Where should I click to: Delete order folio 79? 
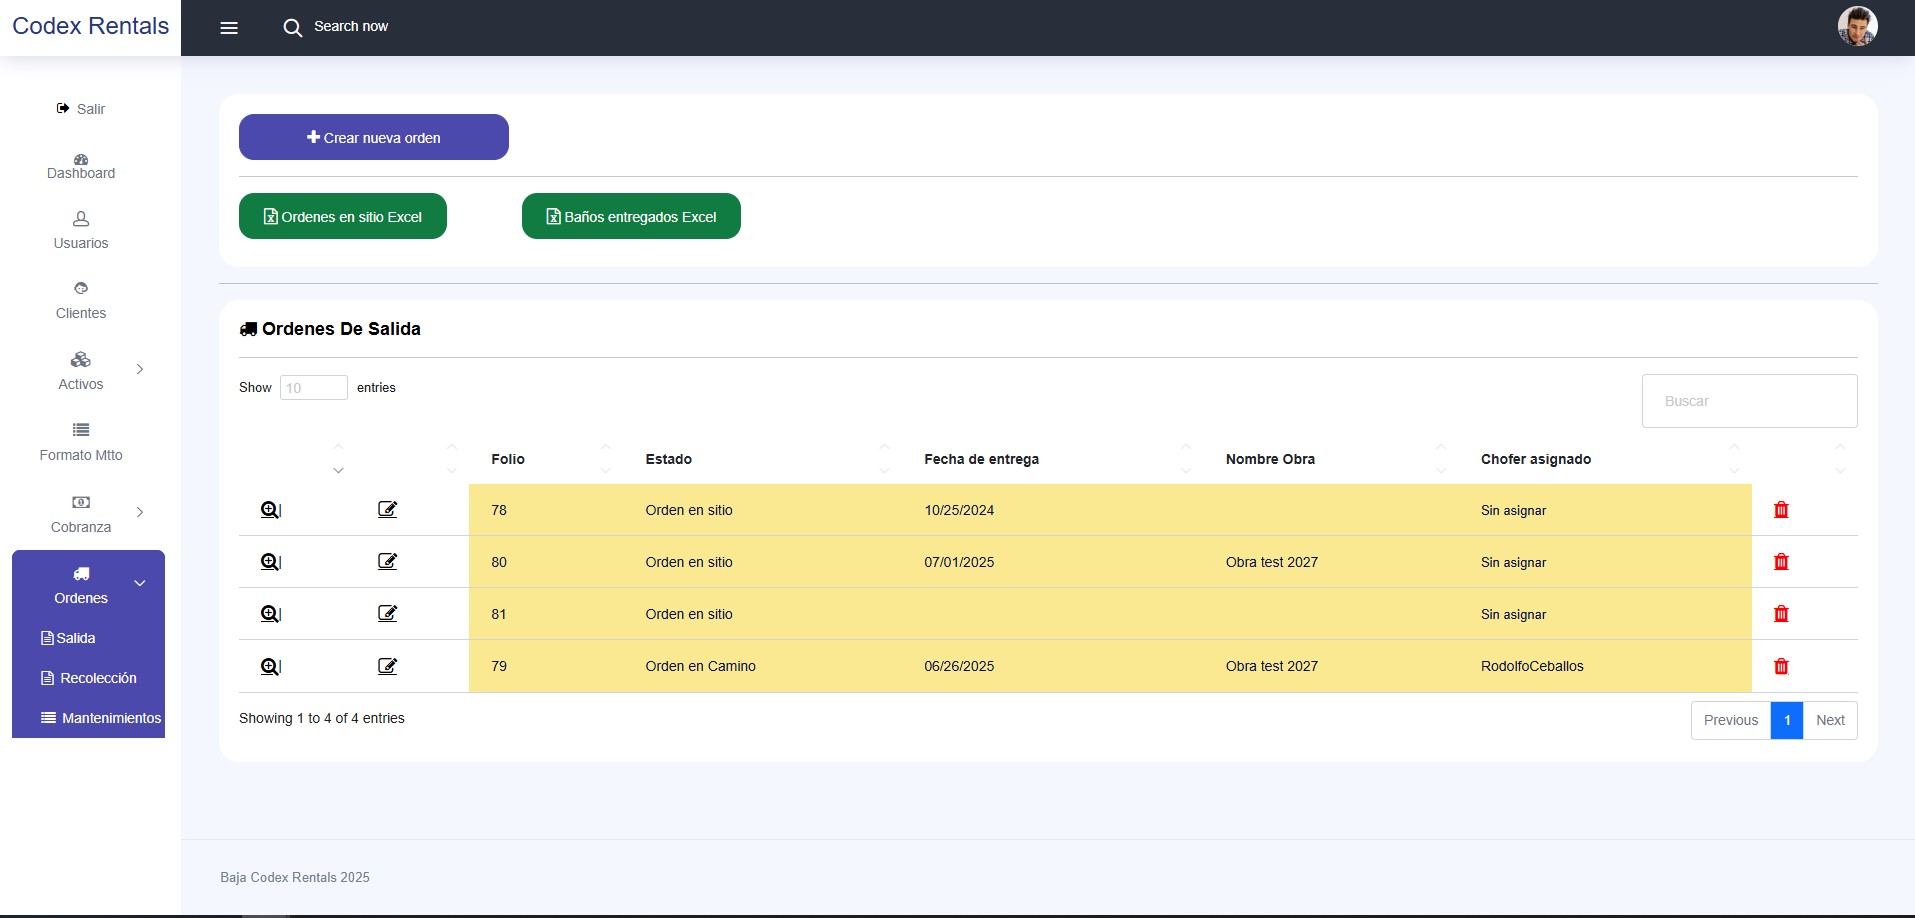pos(1781,666)
